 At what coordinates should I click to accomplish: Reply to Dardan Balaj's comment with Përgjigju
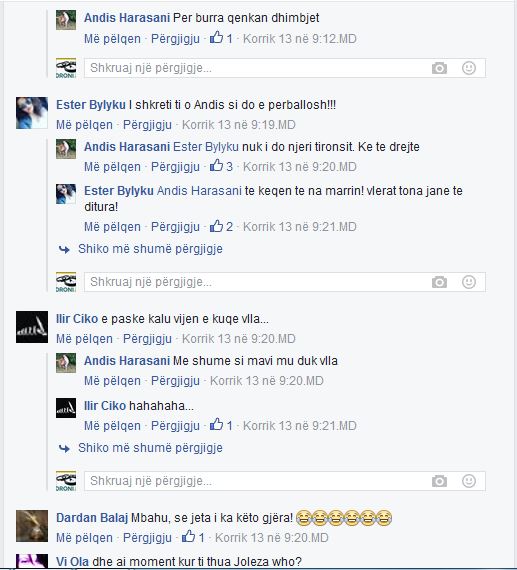tap(147, 538)
